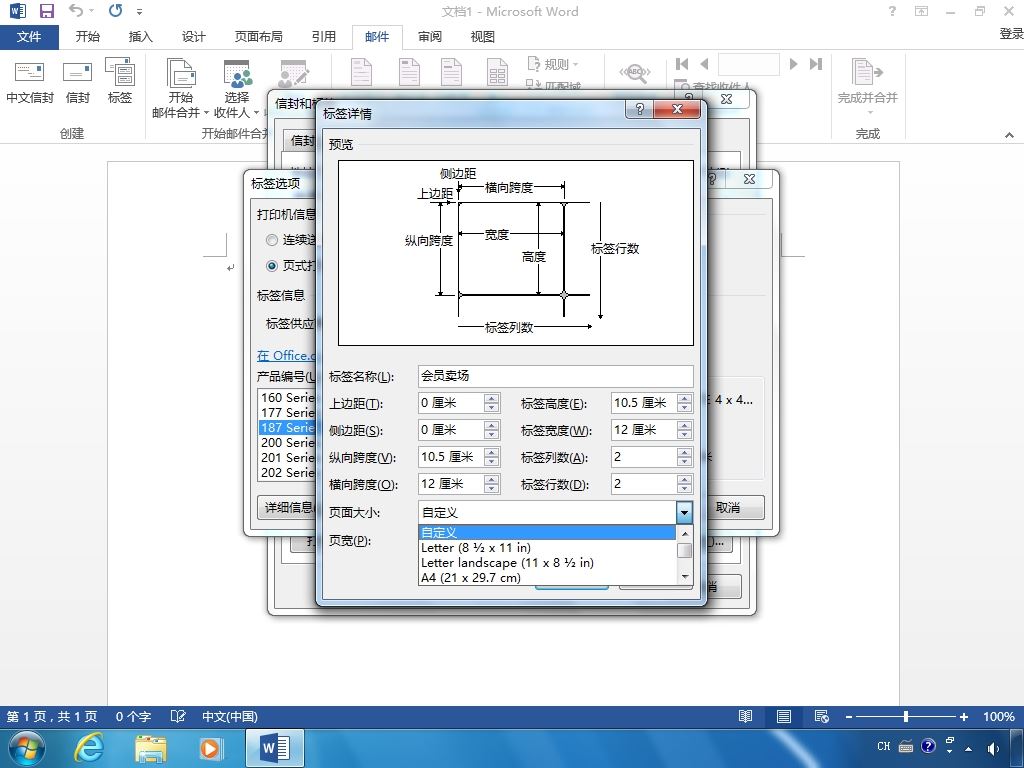Image resolution: width=1024 pixels, height=768 pixels.
Task: Open Customize Quick Access Toolbar dropdown
Action: 139,12
